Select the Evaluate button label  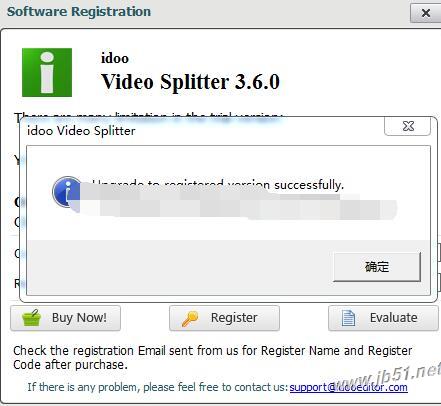[393, 318]
